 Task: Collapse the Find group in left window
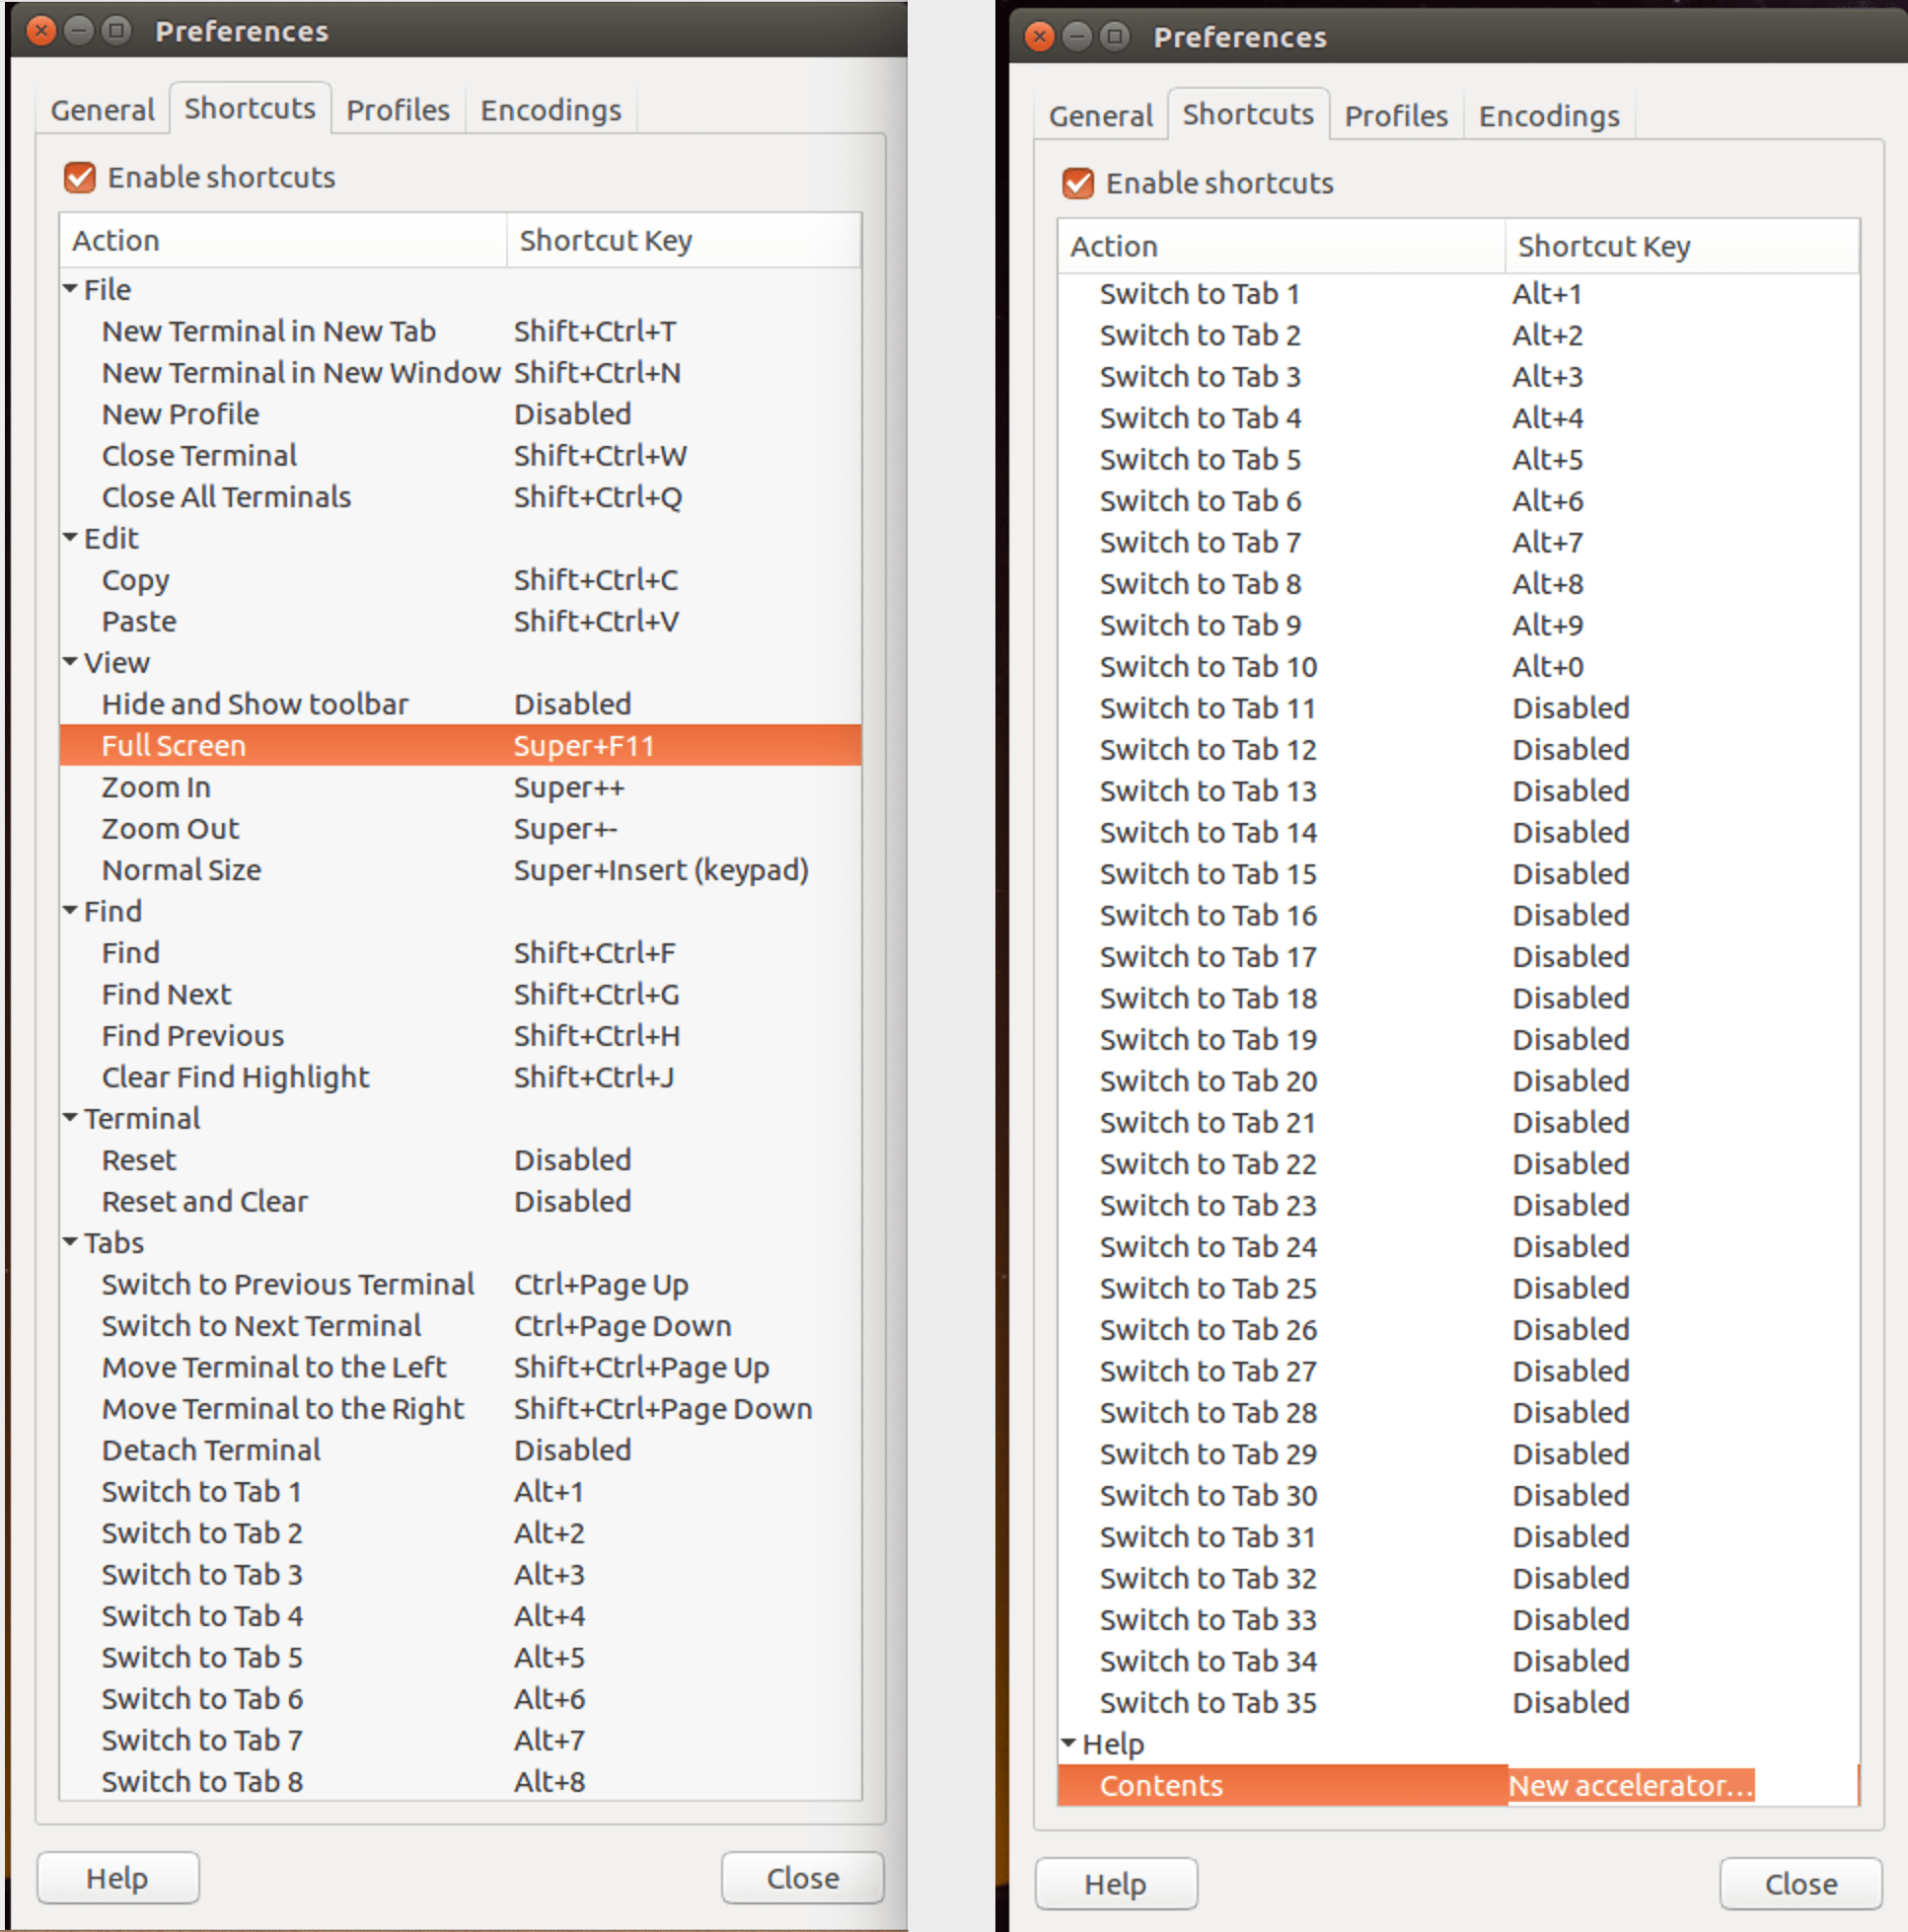(x=70, y=911)
